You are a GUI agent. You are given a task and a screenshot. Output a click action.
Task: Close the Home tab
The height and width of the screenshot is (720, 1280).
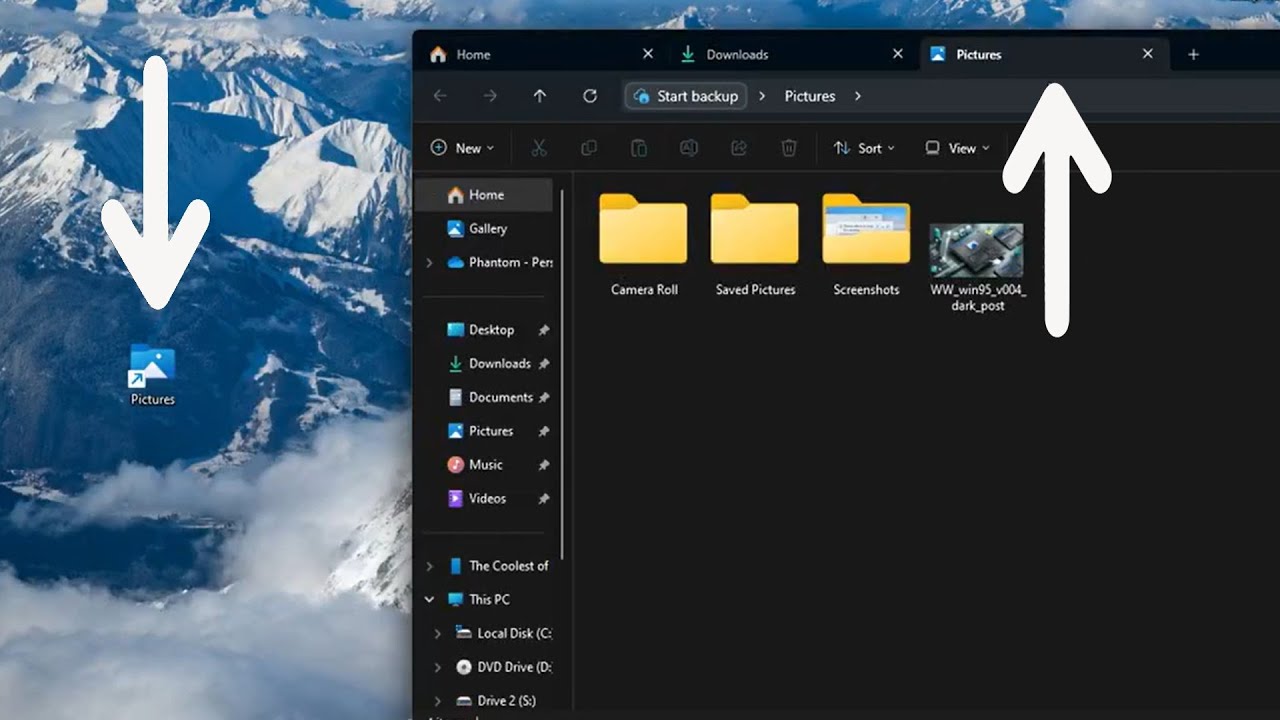pyautogui.click(x=648, y=54)
